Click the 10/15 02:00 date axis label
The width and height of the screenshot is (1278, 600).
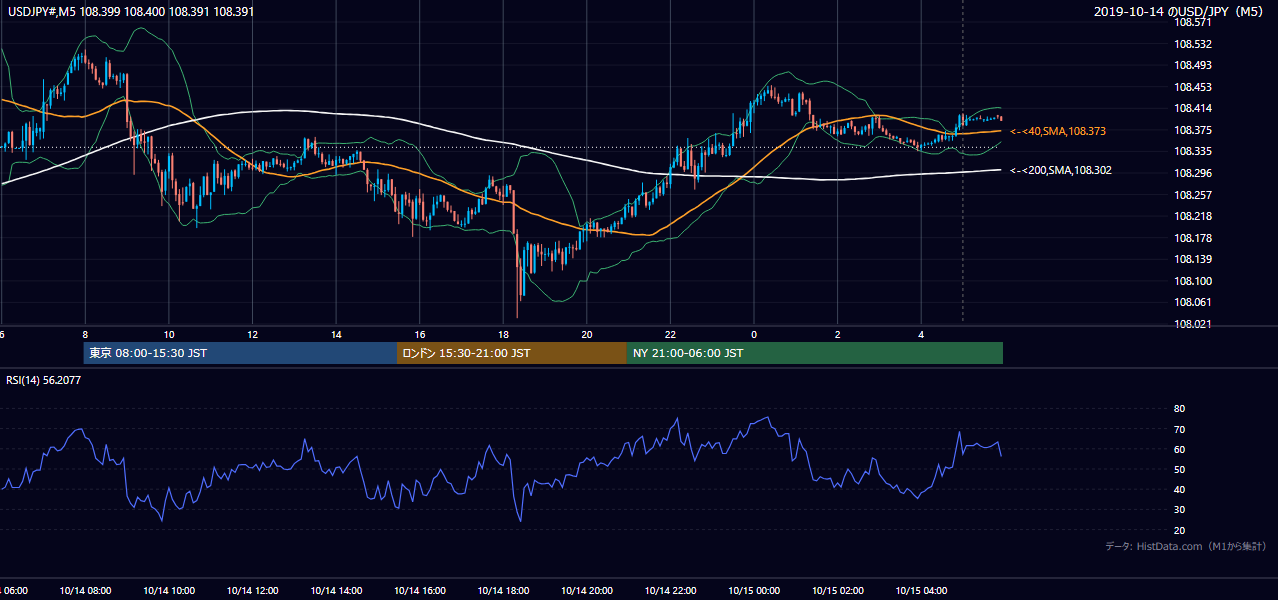(x=837, y=591)
